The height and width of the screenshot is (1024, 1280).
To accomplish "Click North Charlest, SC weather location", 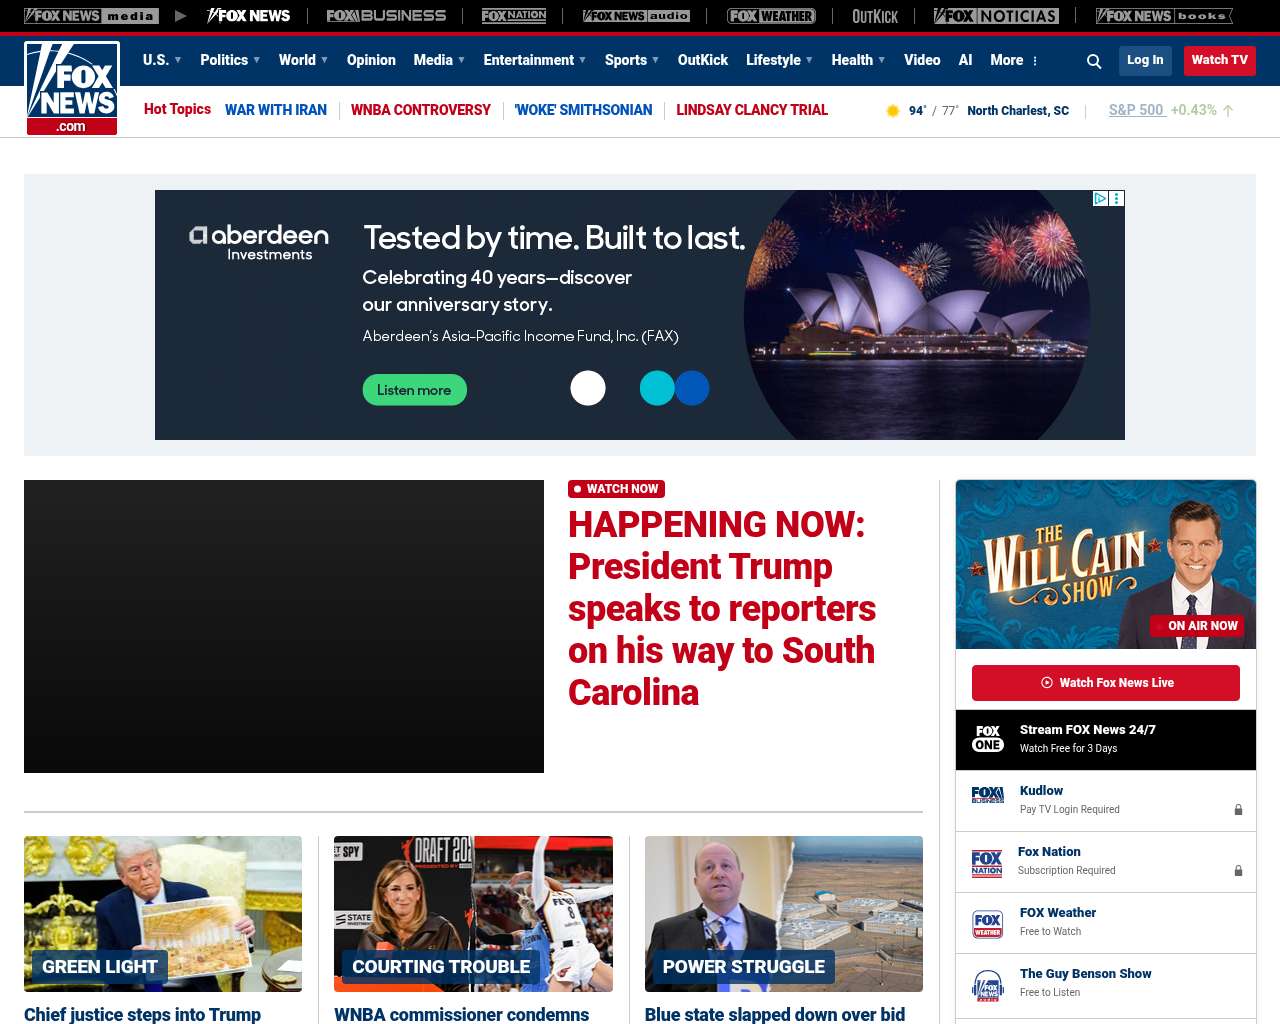I will pyautogui.click(x=1018, y=111).
